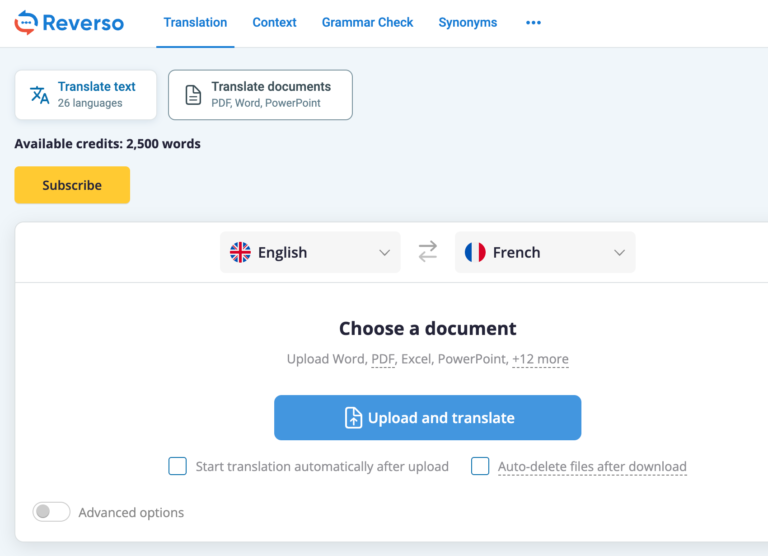Click the Reverso logo
Image resolution: width=768 pixels, height=556 pixels.
tap(69, 23)
